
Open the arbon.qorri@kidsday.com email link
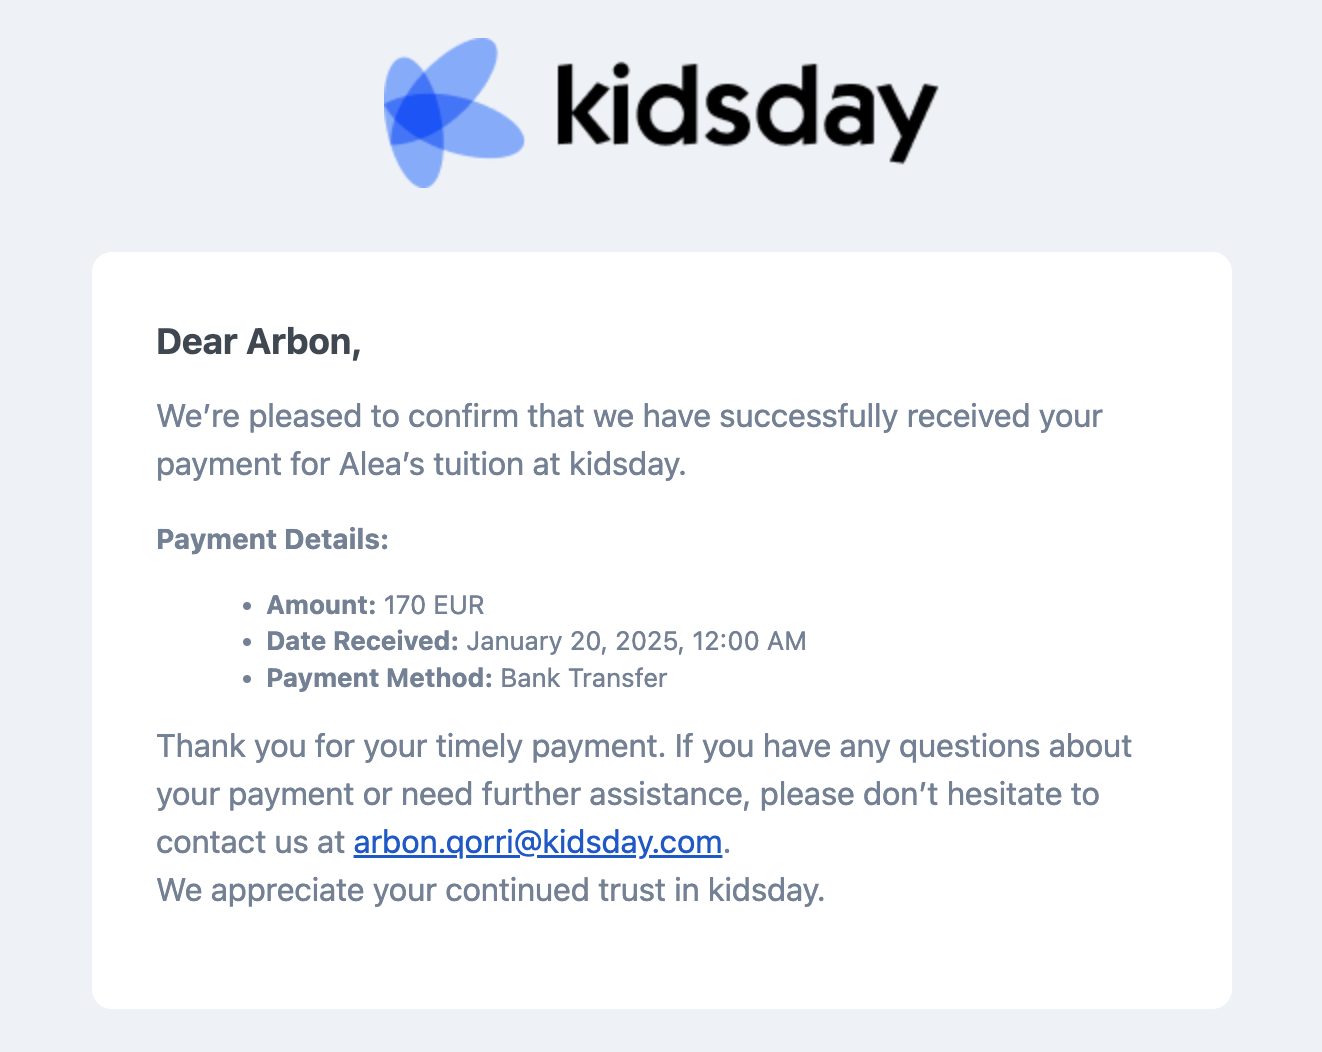pyautogui.click(x=538, y=842)
